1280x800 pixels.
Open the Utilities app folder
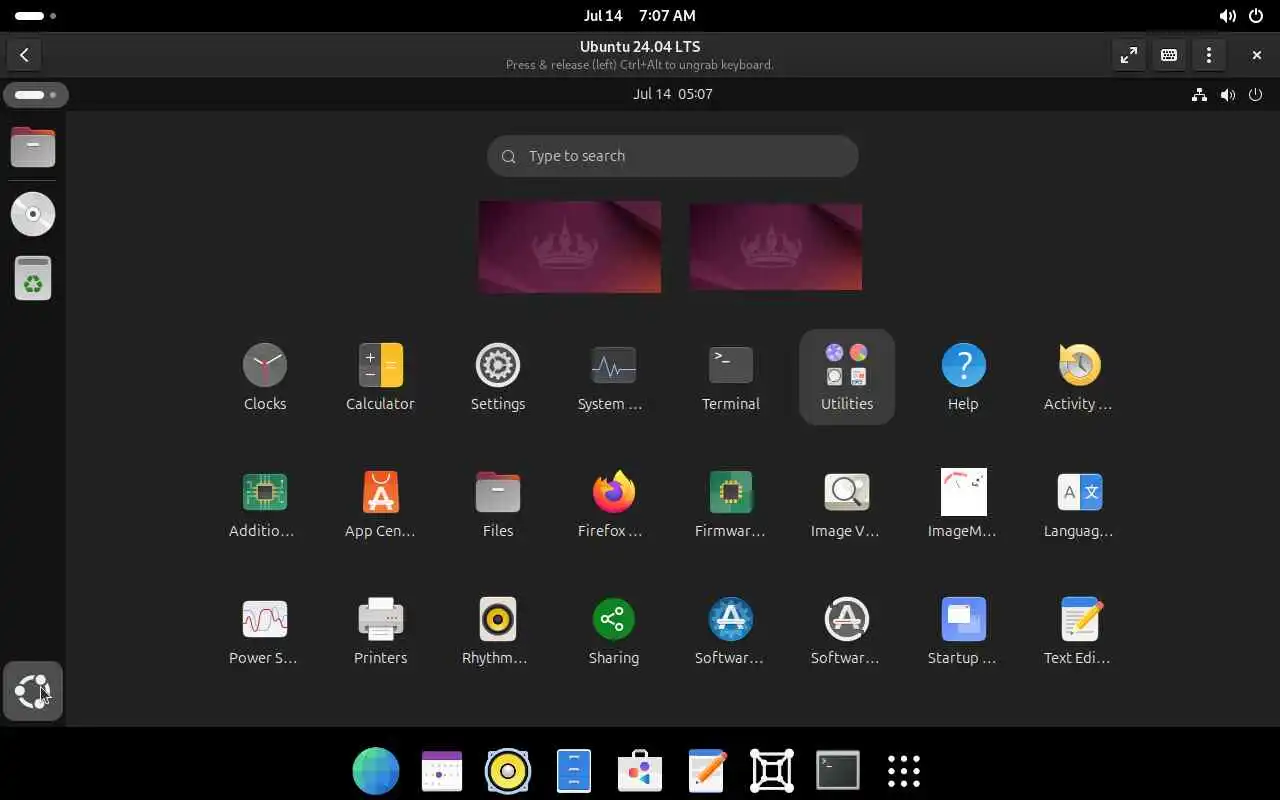click(847, 377)
